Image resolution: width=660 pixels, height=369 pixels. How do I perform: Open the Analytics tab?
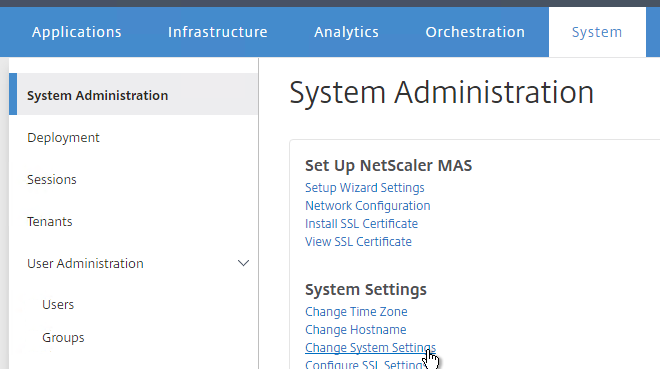point(346,32)
